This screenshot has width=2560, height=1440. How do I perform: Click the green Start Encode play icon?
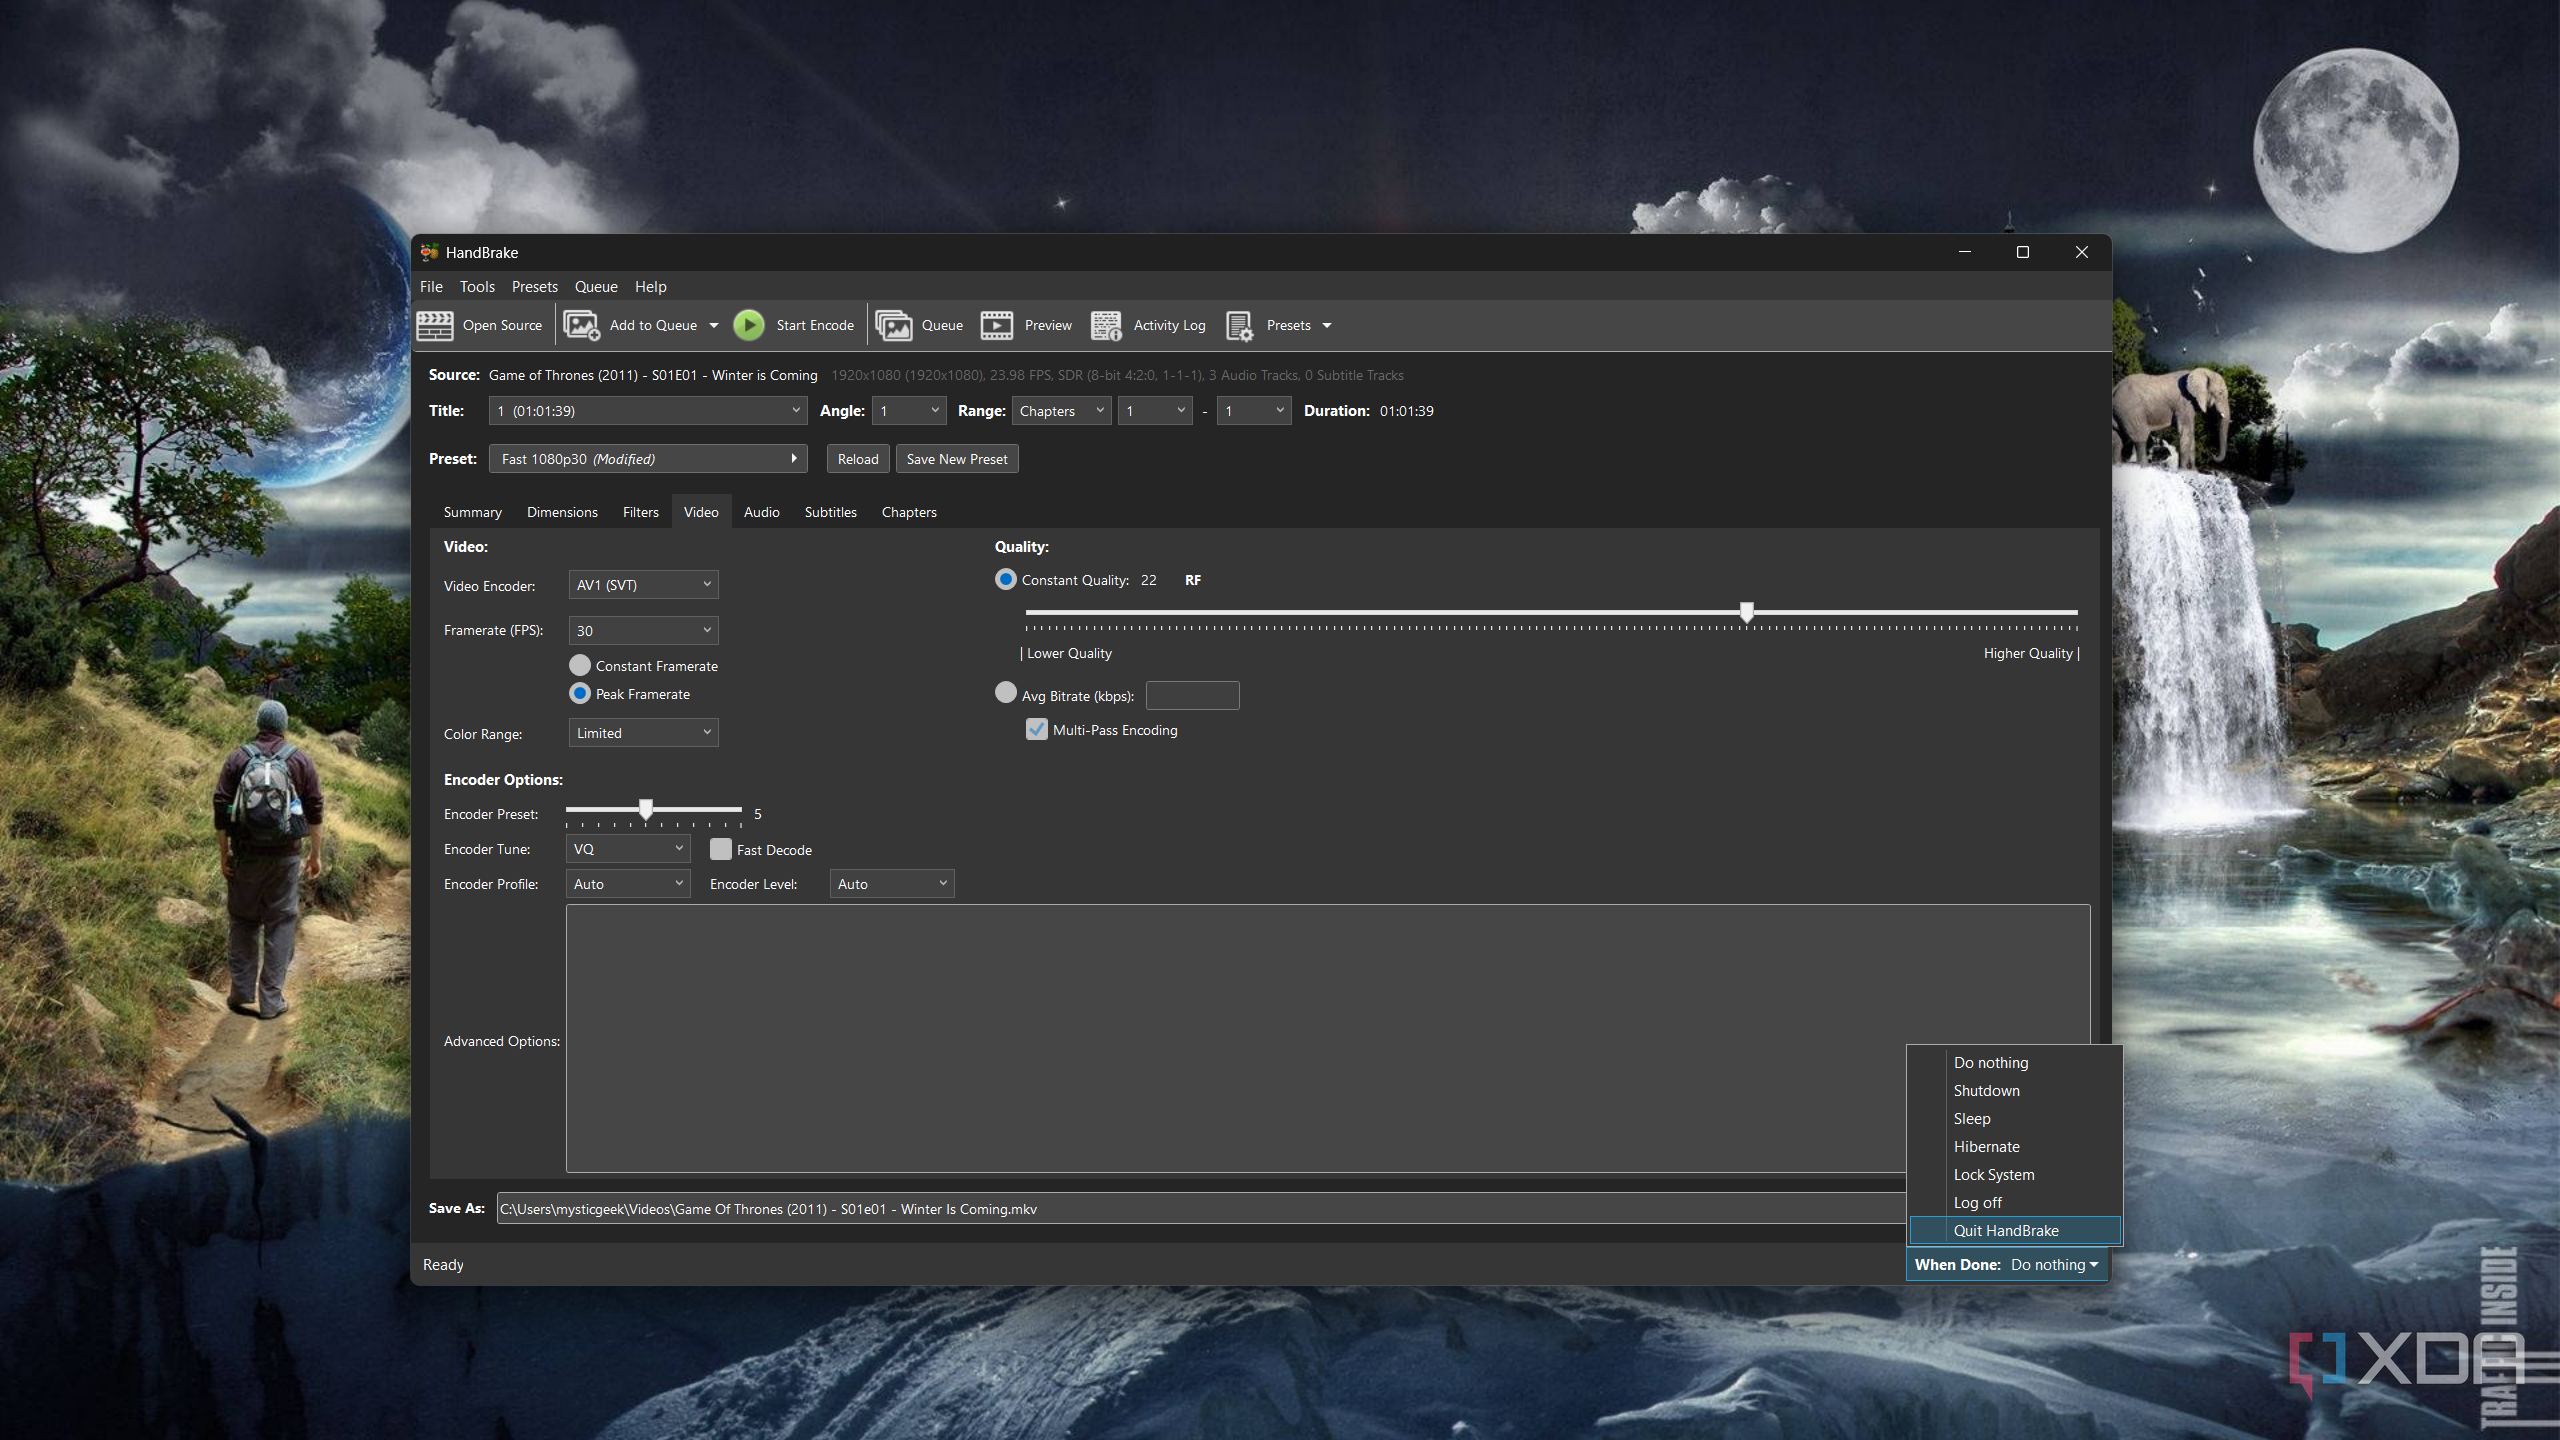(x=748, y=325)
